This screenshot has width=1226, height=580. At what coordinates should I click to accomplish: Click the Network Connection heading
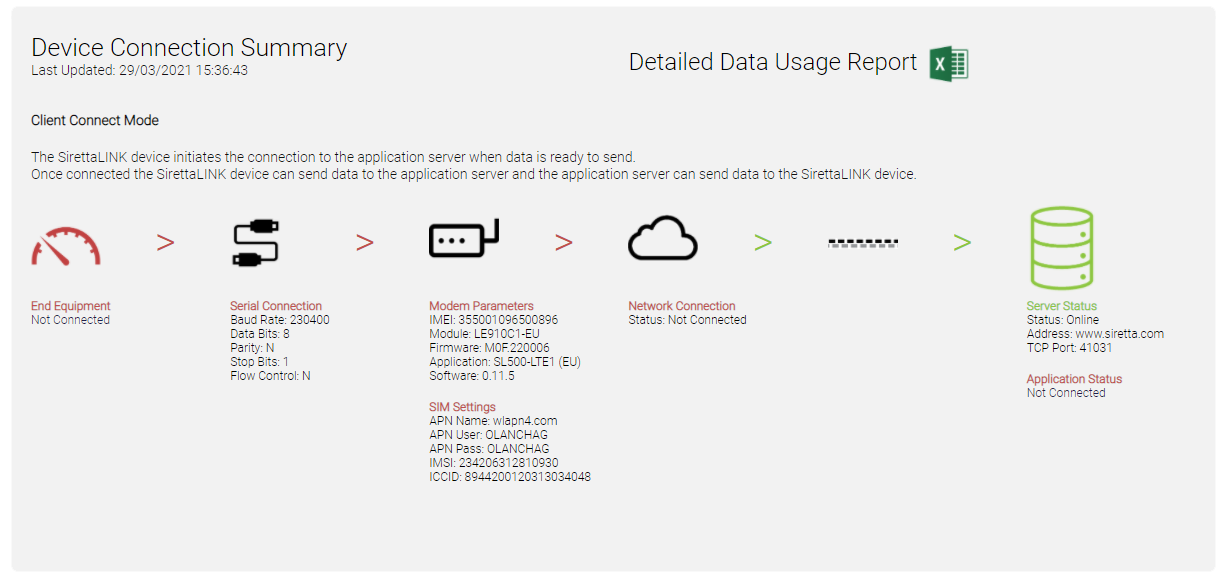(682, 306)
